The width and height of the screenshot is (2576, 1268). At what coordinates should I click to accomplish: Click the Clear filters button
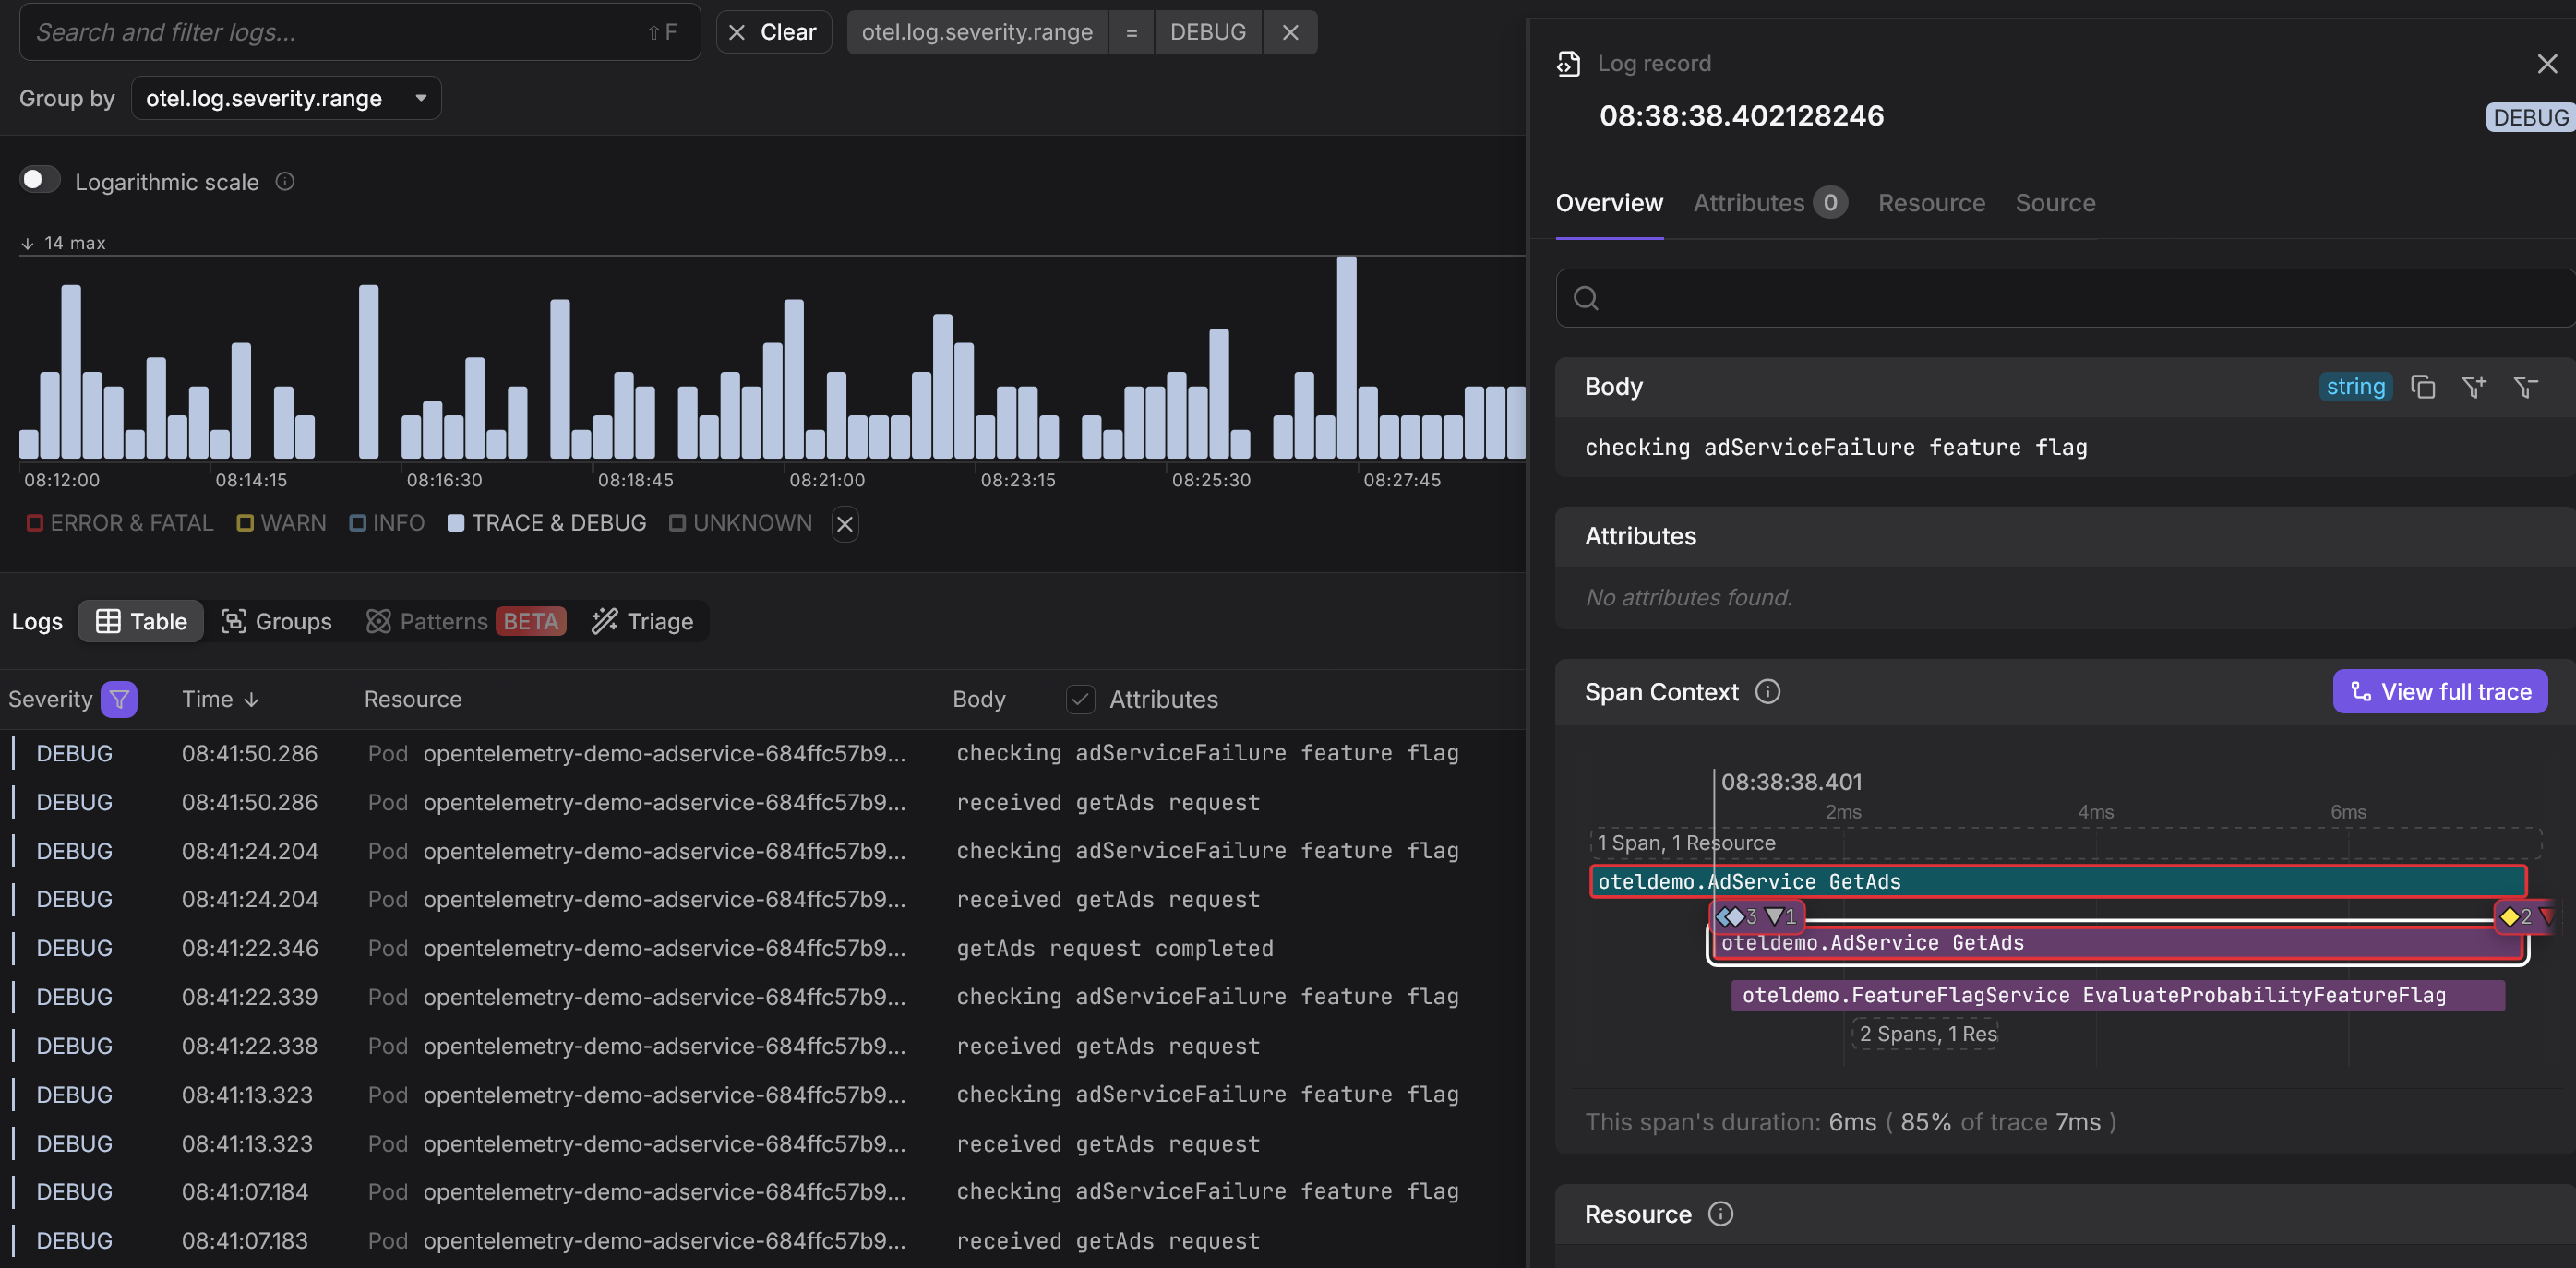pyautogui.click(x=773, y=32)
